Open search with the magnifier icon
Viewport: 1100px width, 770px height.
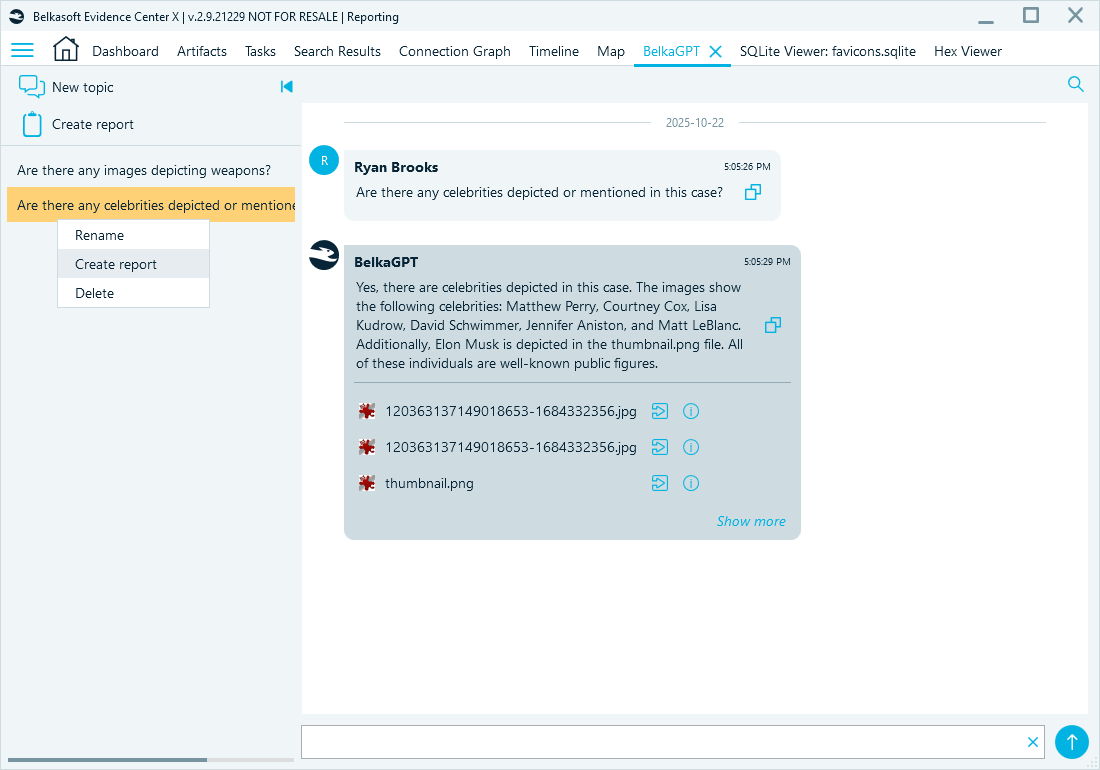pyautogui.click(x=1075, y=84)
